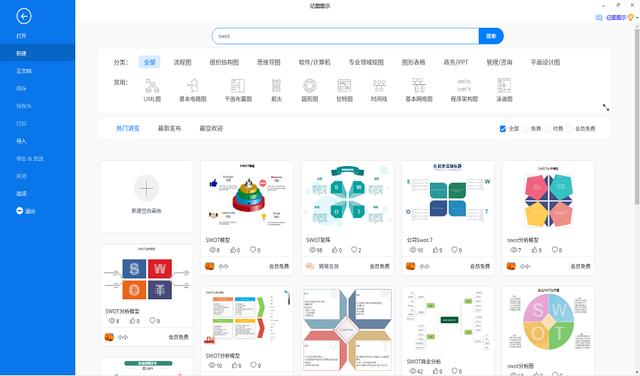Filter by the 全部 category
Screen dimensions: 640x376
pos(149,62)
